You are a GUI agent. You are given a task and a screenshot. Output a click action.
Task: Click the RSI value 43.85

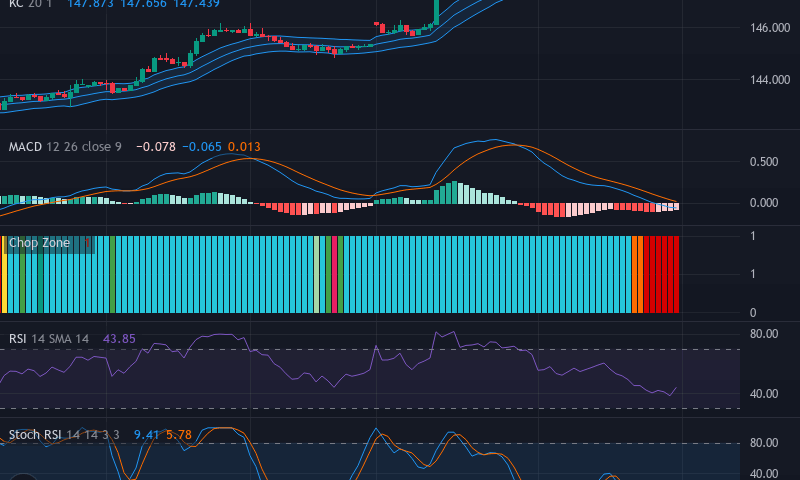(119, 339)
